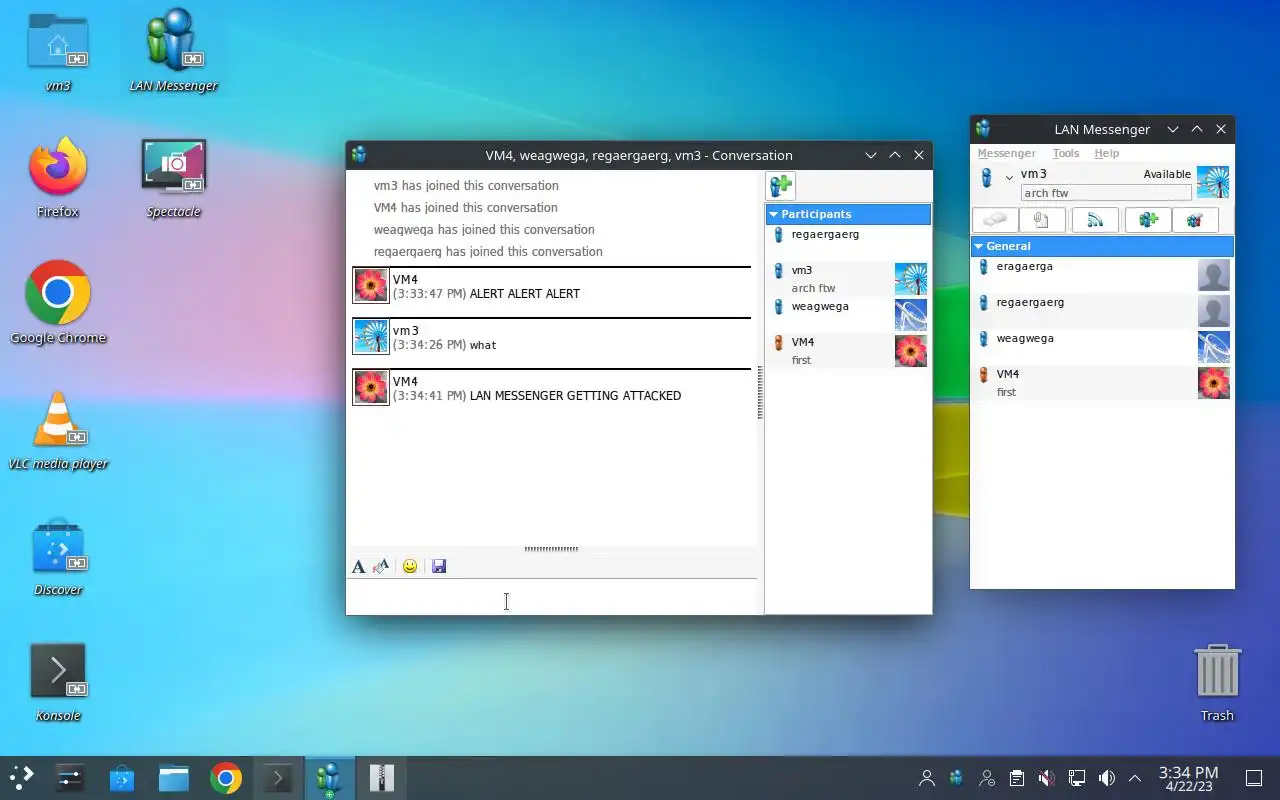Click the 'LAN MESSENGER GETTING ATTACKED' message text

pyautogui.click(x=575, y=396)
